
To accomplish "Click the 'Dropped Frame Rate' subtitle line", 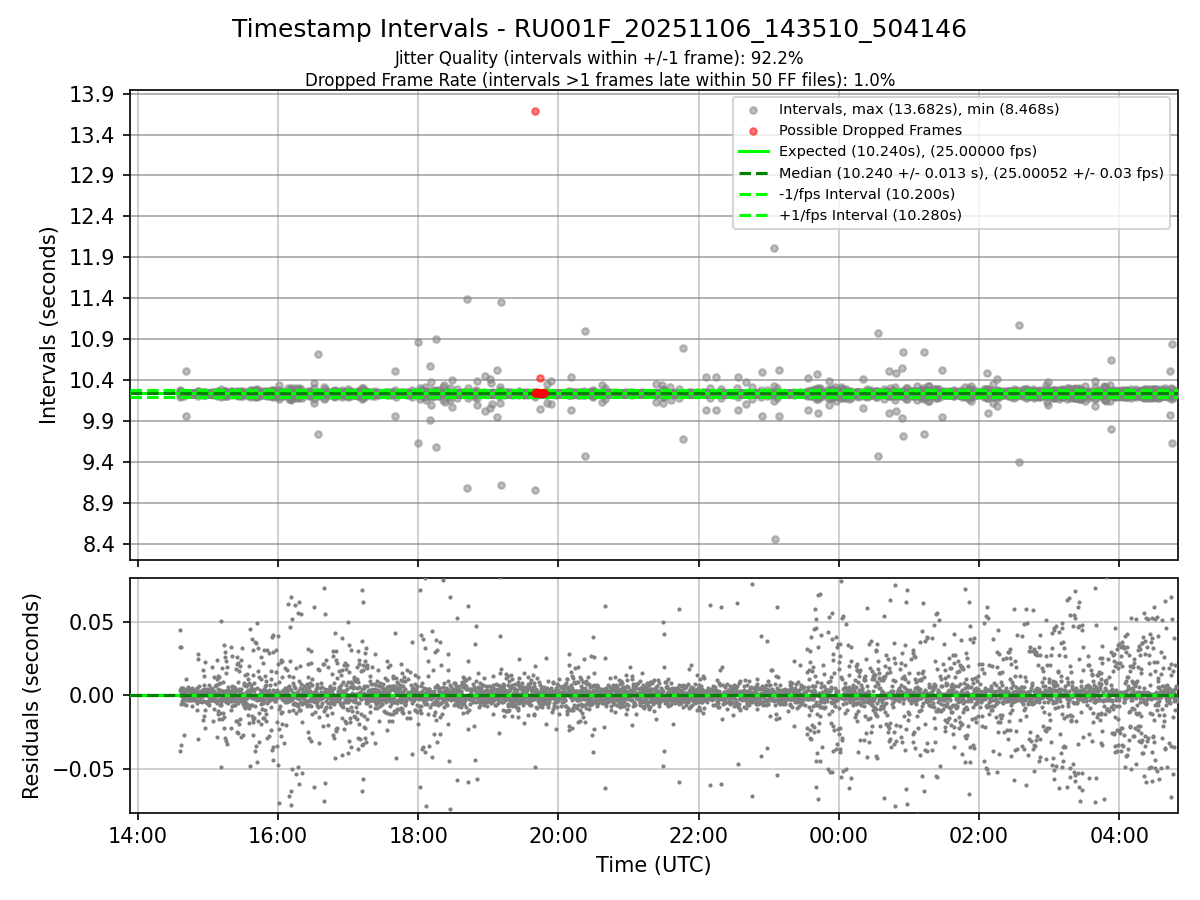I will coord(599,80).
